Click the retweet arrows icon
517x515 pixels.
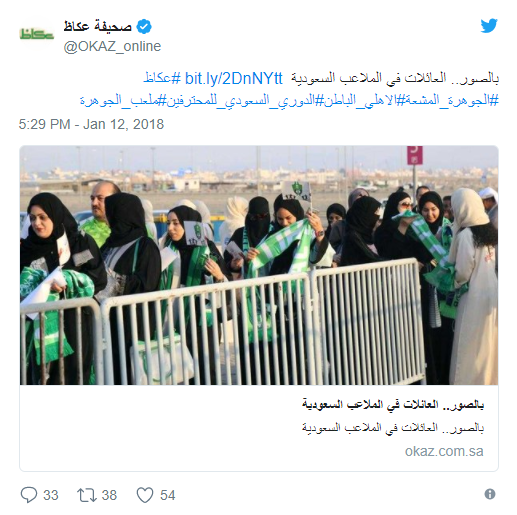pos(87,495)
